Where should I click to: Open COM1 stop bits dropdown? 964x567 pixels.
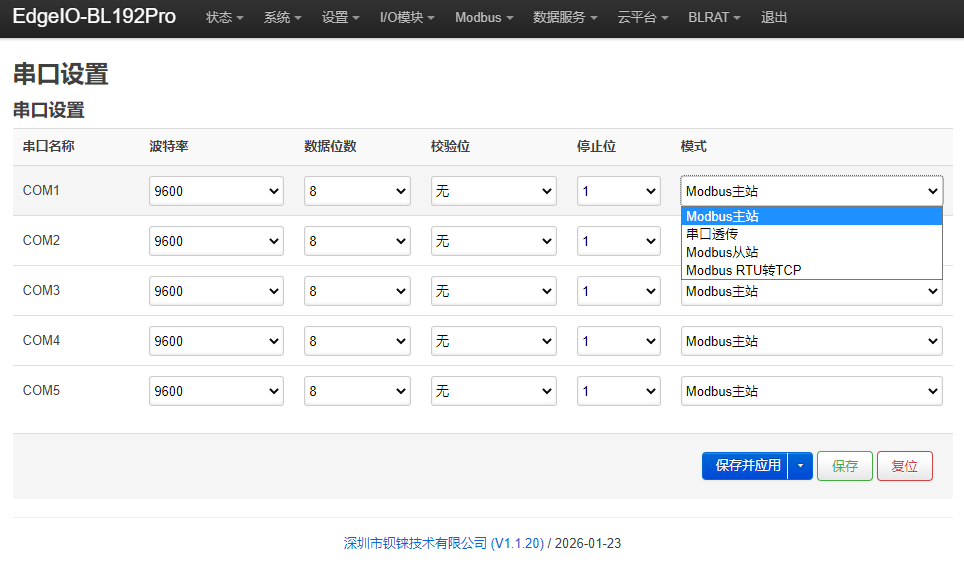pos(618,191)
